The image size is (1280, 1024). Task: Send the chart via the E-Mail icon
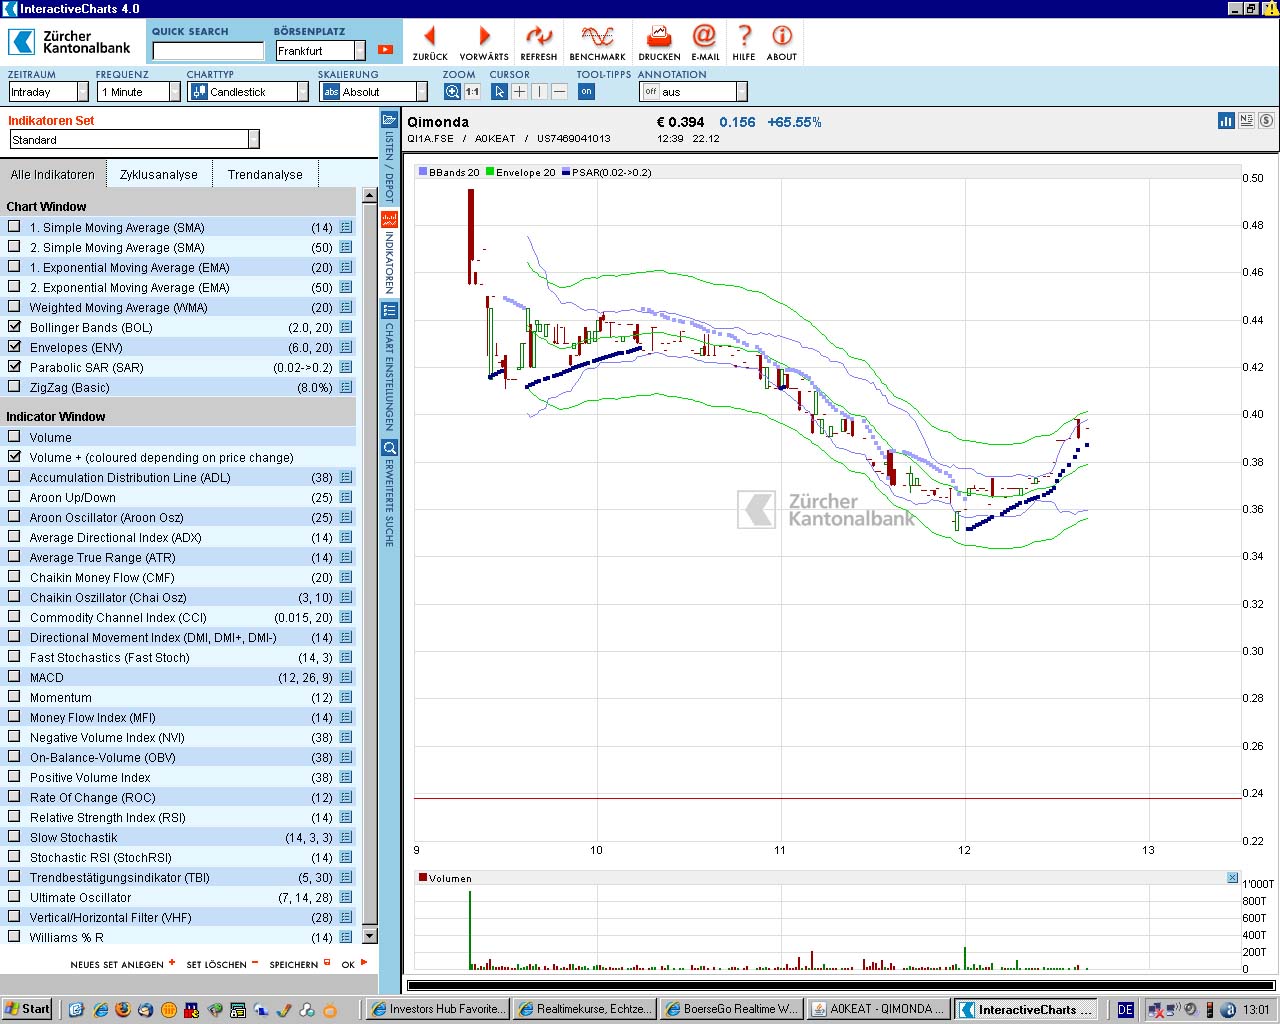coord(705,38)
